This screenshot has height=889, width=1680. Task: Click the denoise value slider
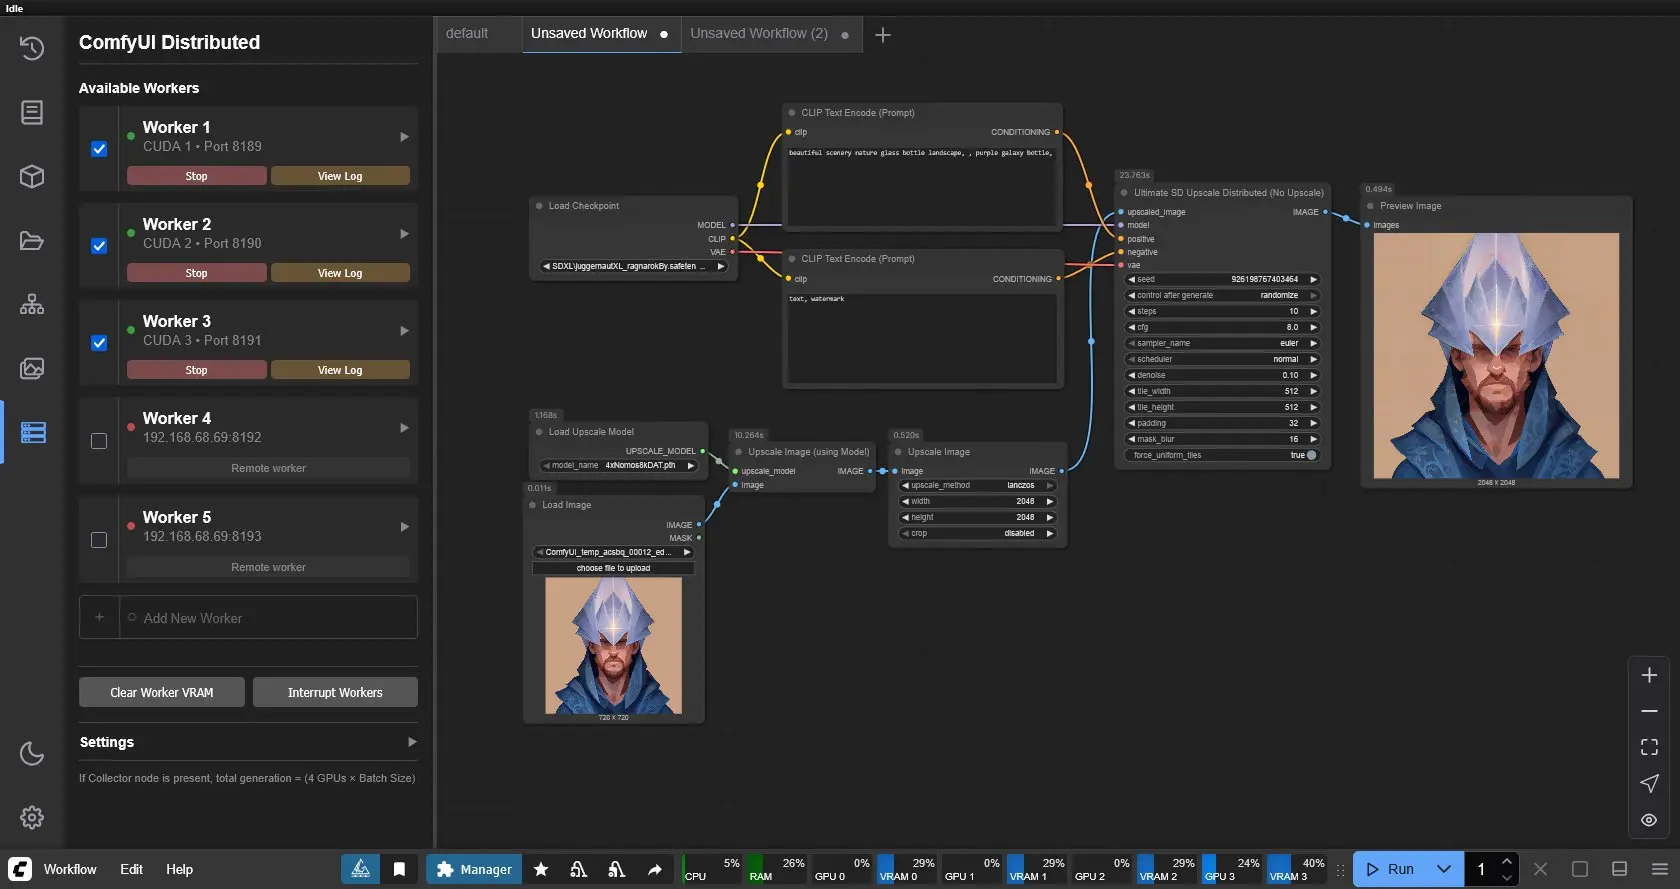click(x=1222, y=375)
